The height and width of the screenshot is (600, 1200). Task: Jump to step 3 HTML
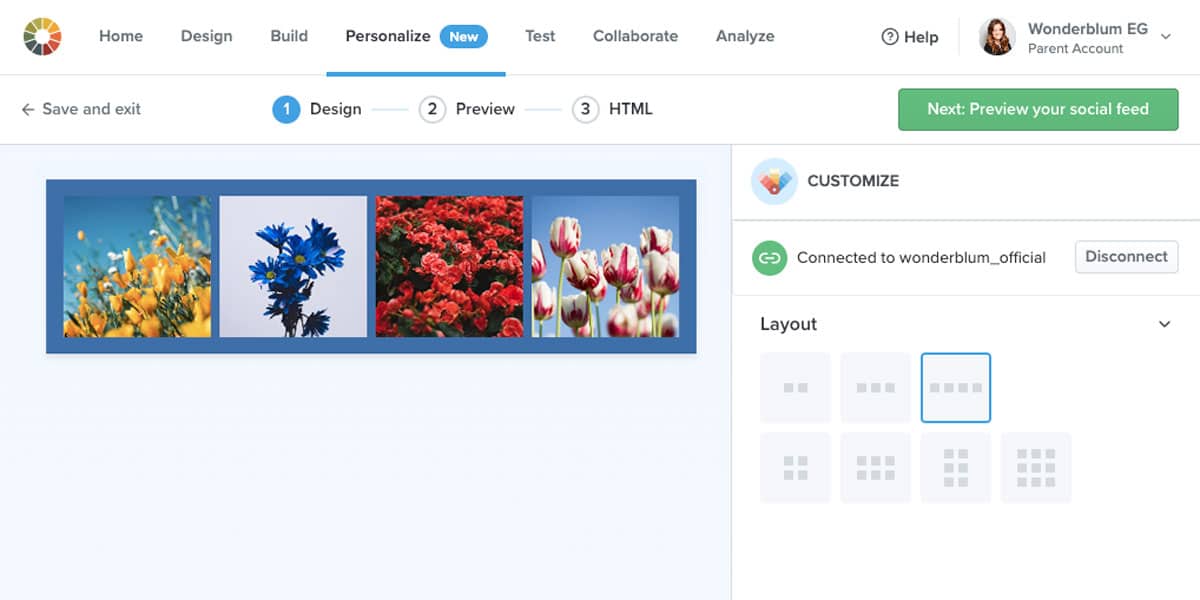(x=612, y=109)
